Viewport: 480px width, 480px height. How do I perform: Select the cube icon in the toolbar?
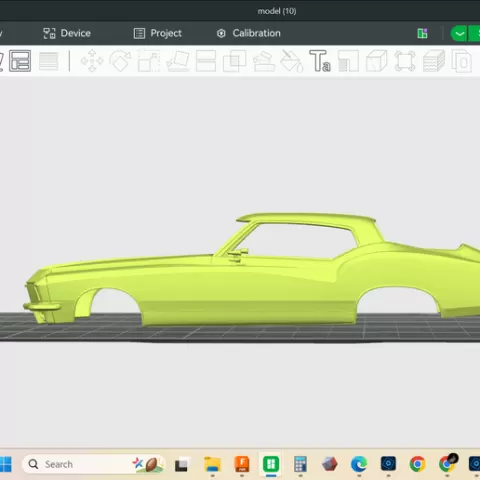(377, 61)
